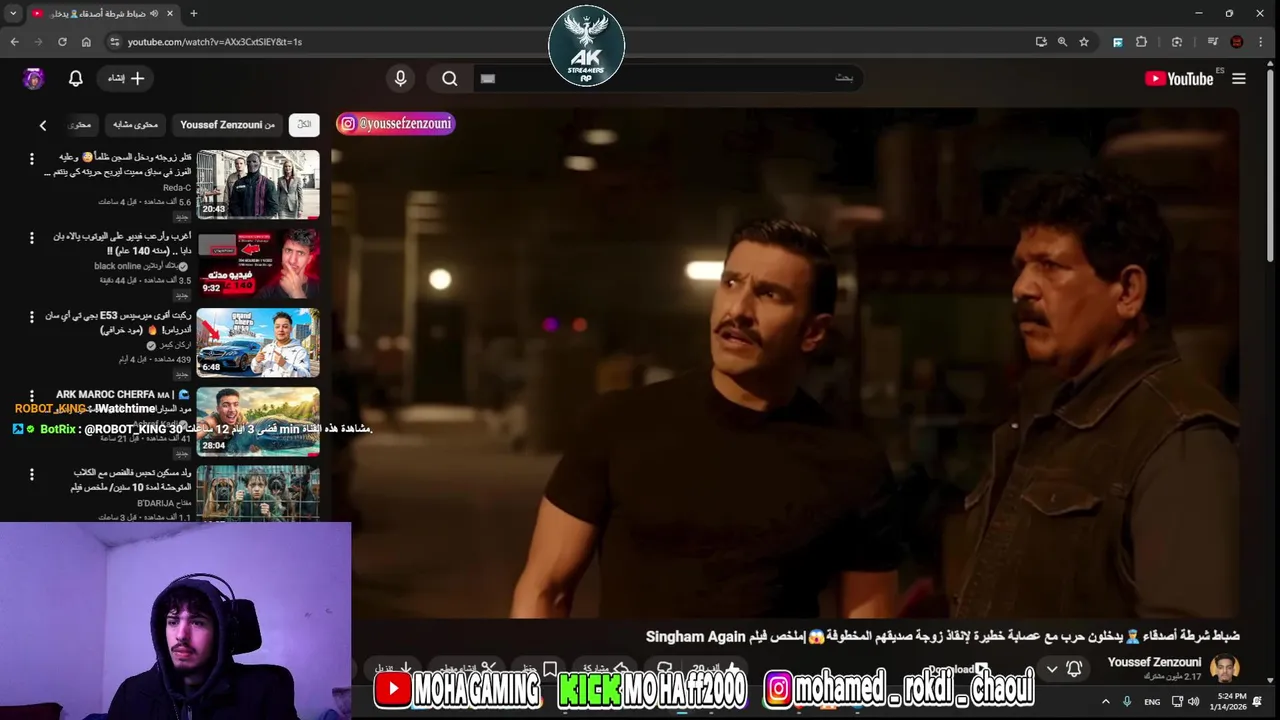The height and width of the screenshot is (720, 1280).
Task: Click the voice search microphone icon
Action: 400,78
